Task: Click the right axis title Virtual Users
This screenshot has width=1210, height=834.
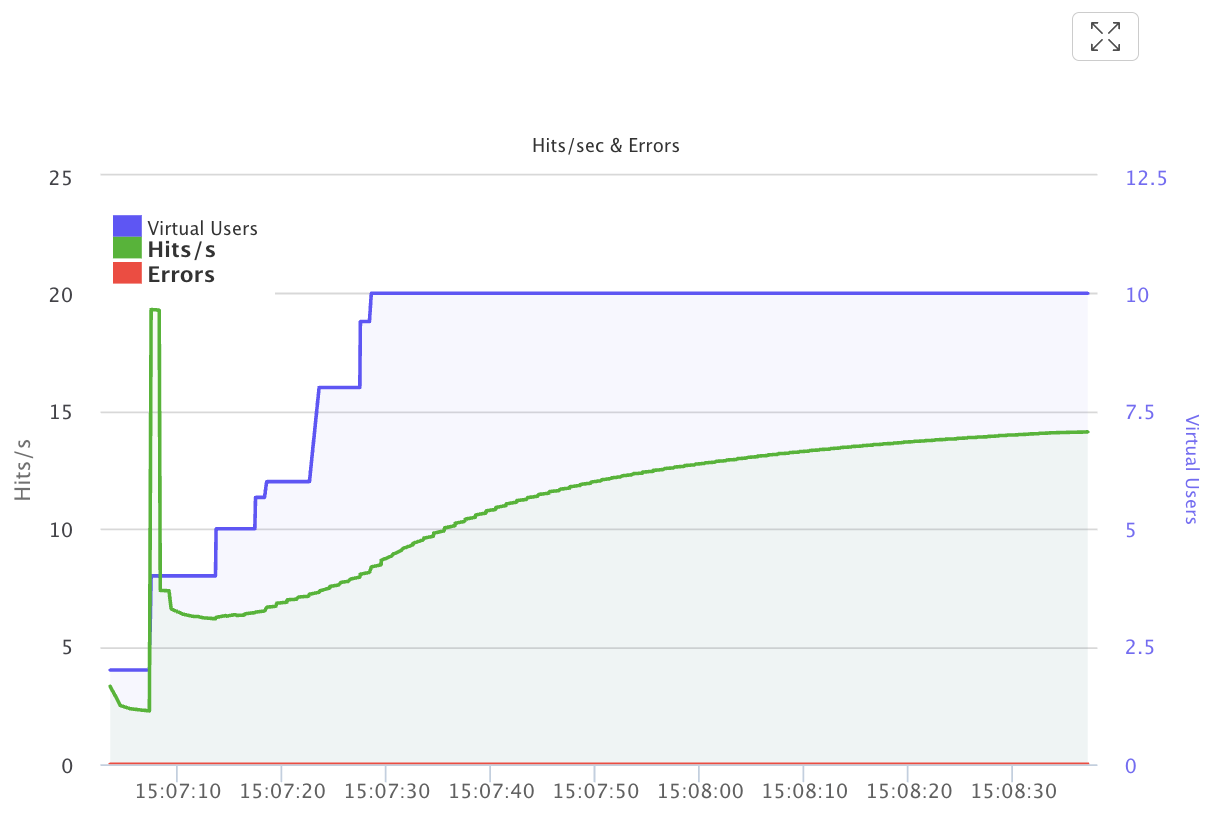Action: click(1191, 469)
